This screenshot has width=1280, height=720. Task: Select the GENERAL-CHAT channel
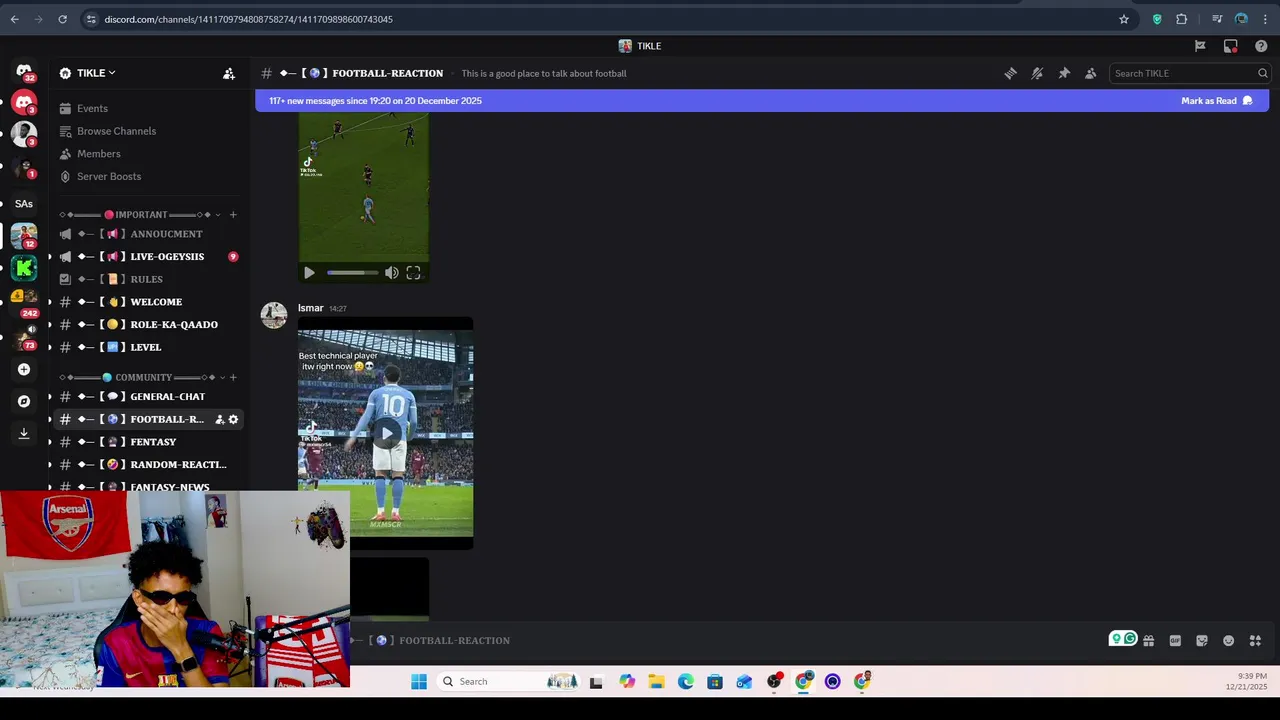[146, 397]
